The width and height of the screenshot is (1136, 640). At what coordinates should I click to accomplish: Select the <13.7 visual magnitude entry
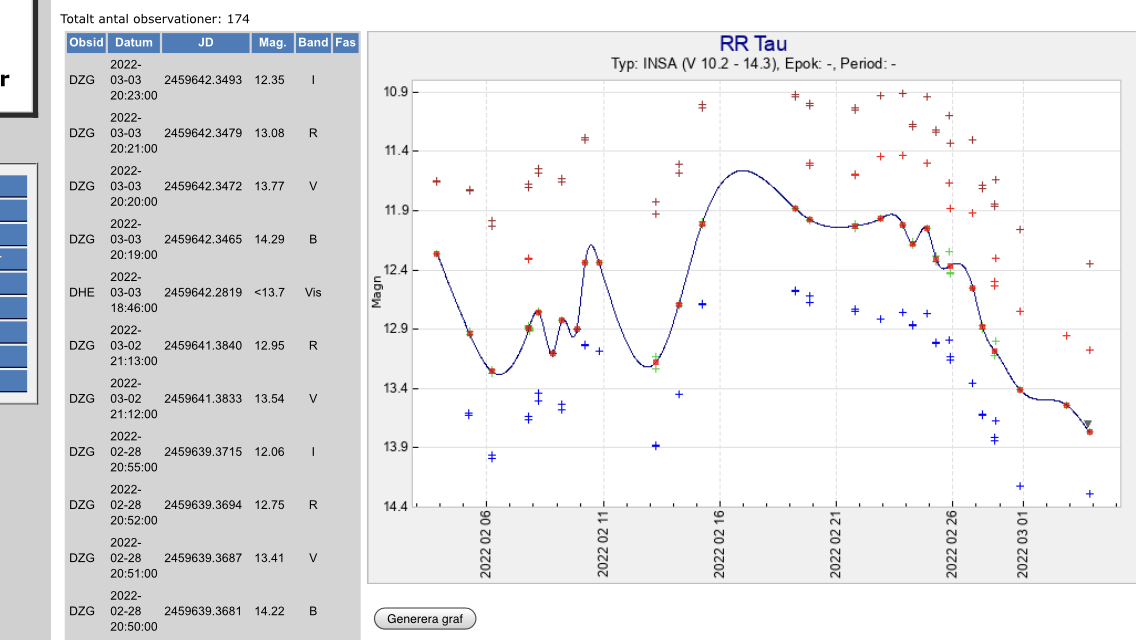coord(269,293)
